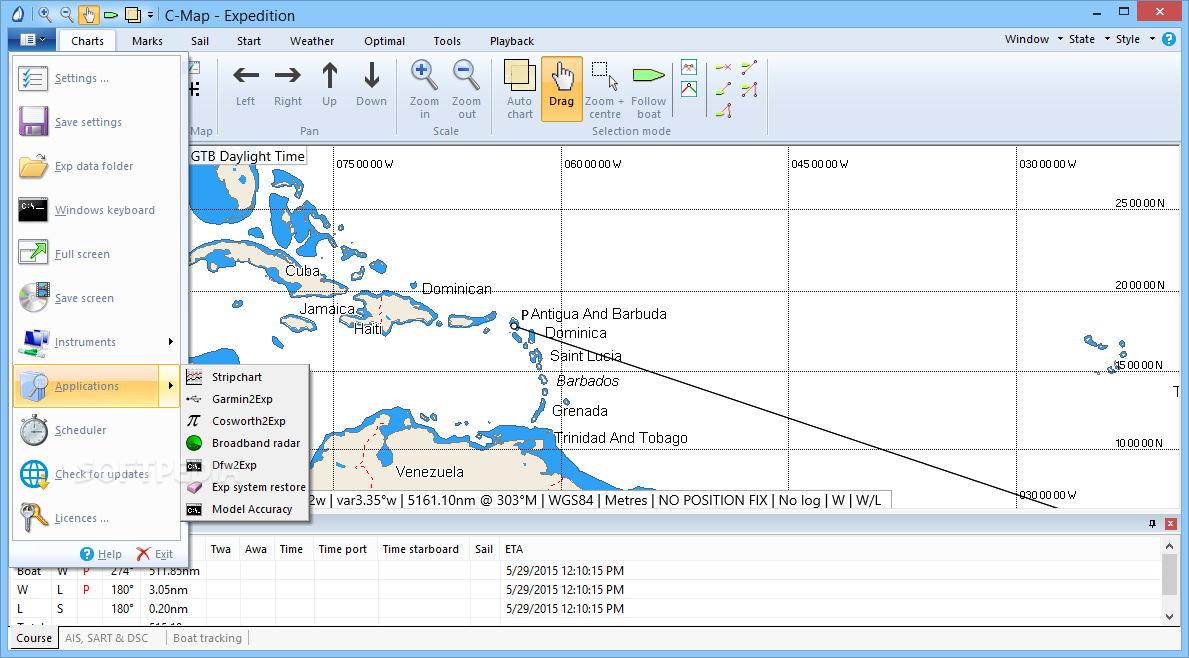Screen dimensions: 1189x658
Task: Toggle Zoom + centre selection mode
Action: 604,89
